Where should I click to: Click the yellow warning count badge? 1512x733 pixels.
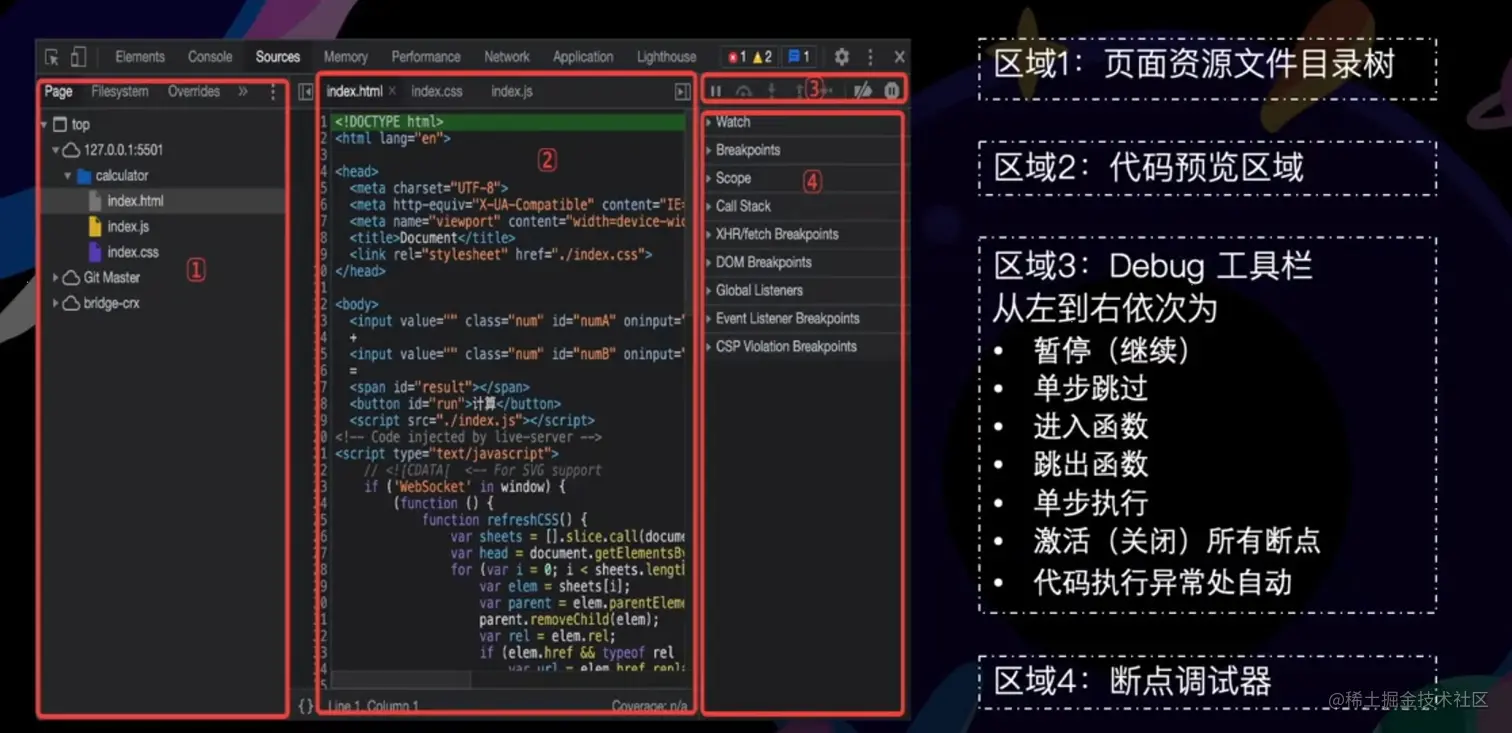coord(762,57)
